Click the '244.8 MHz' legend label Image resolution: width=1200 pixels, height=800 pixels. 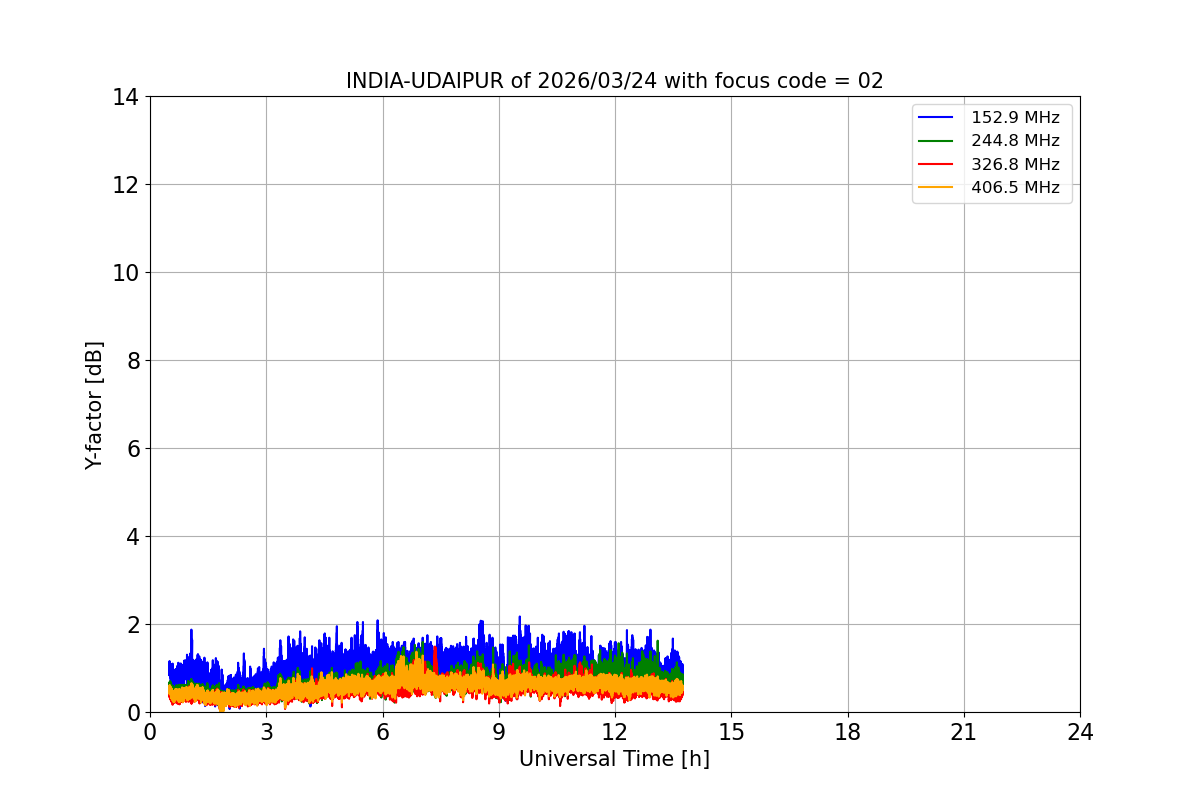click(1015, 141)
